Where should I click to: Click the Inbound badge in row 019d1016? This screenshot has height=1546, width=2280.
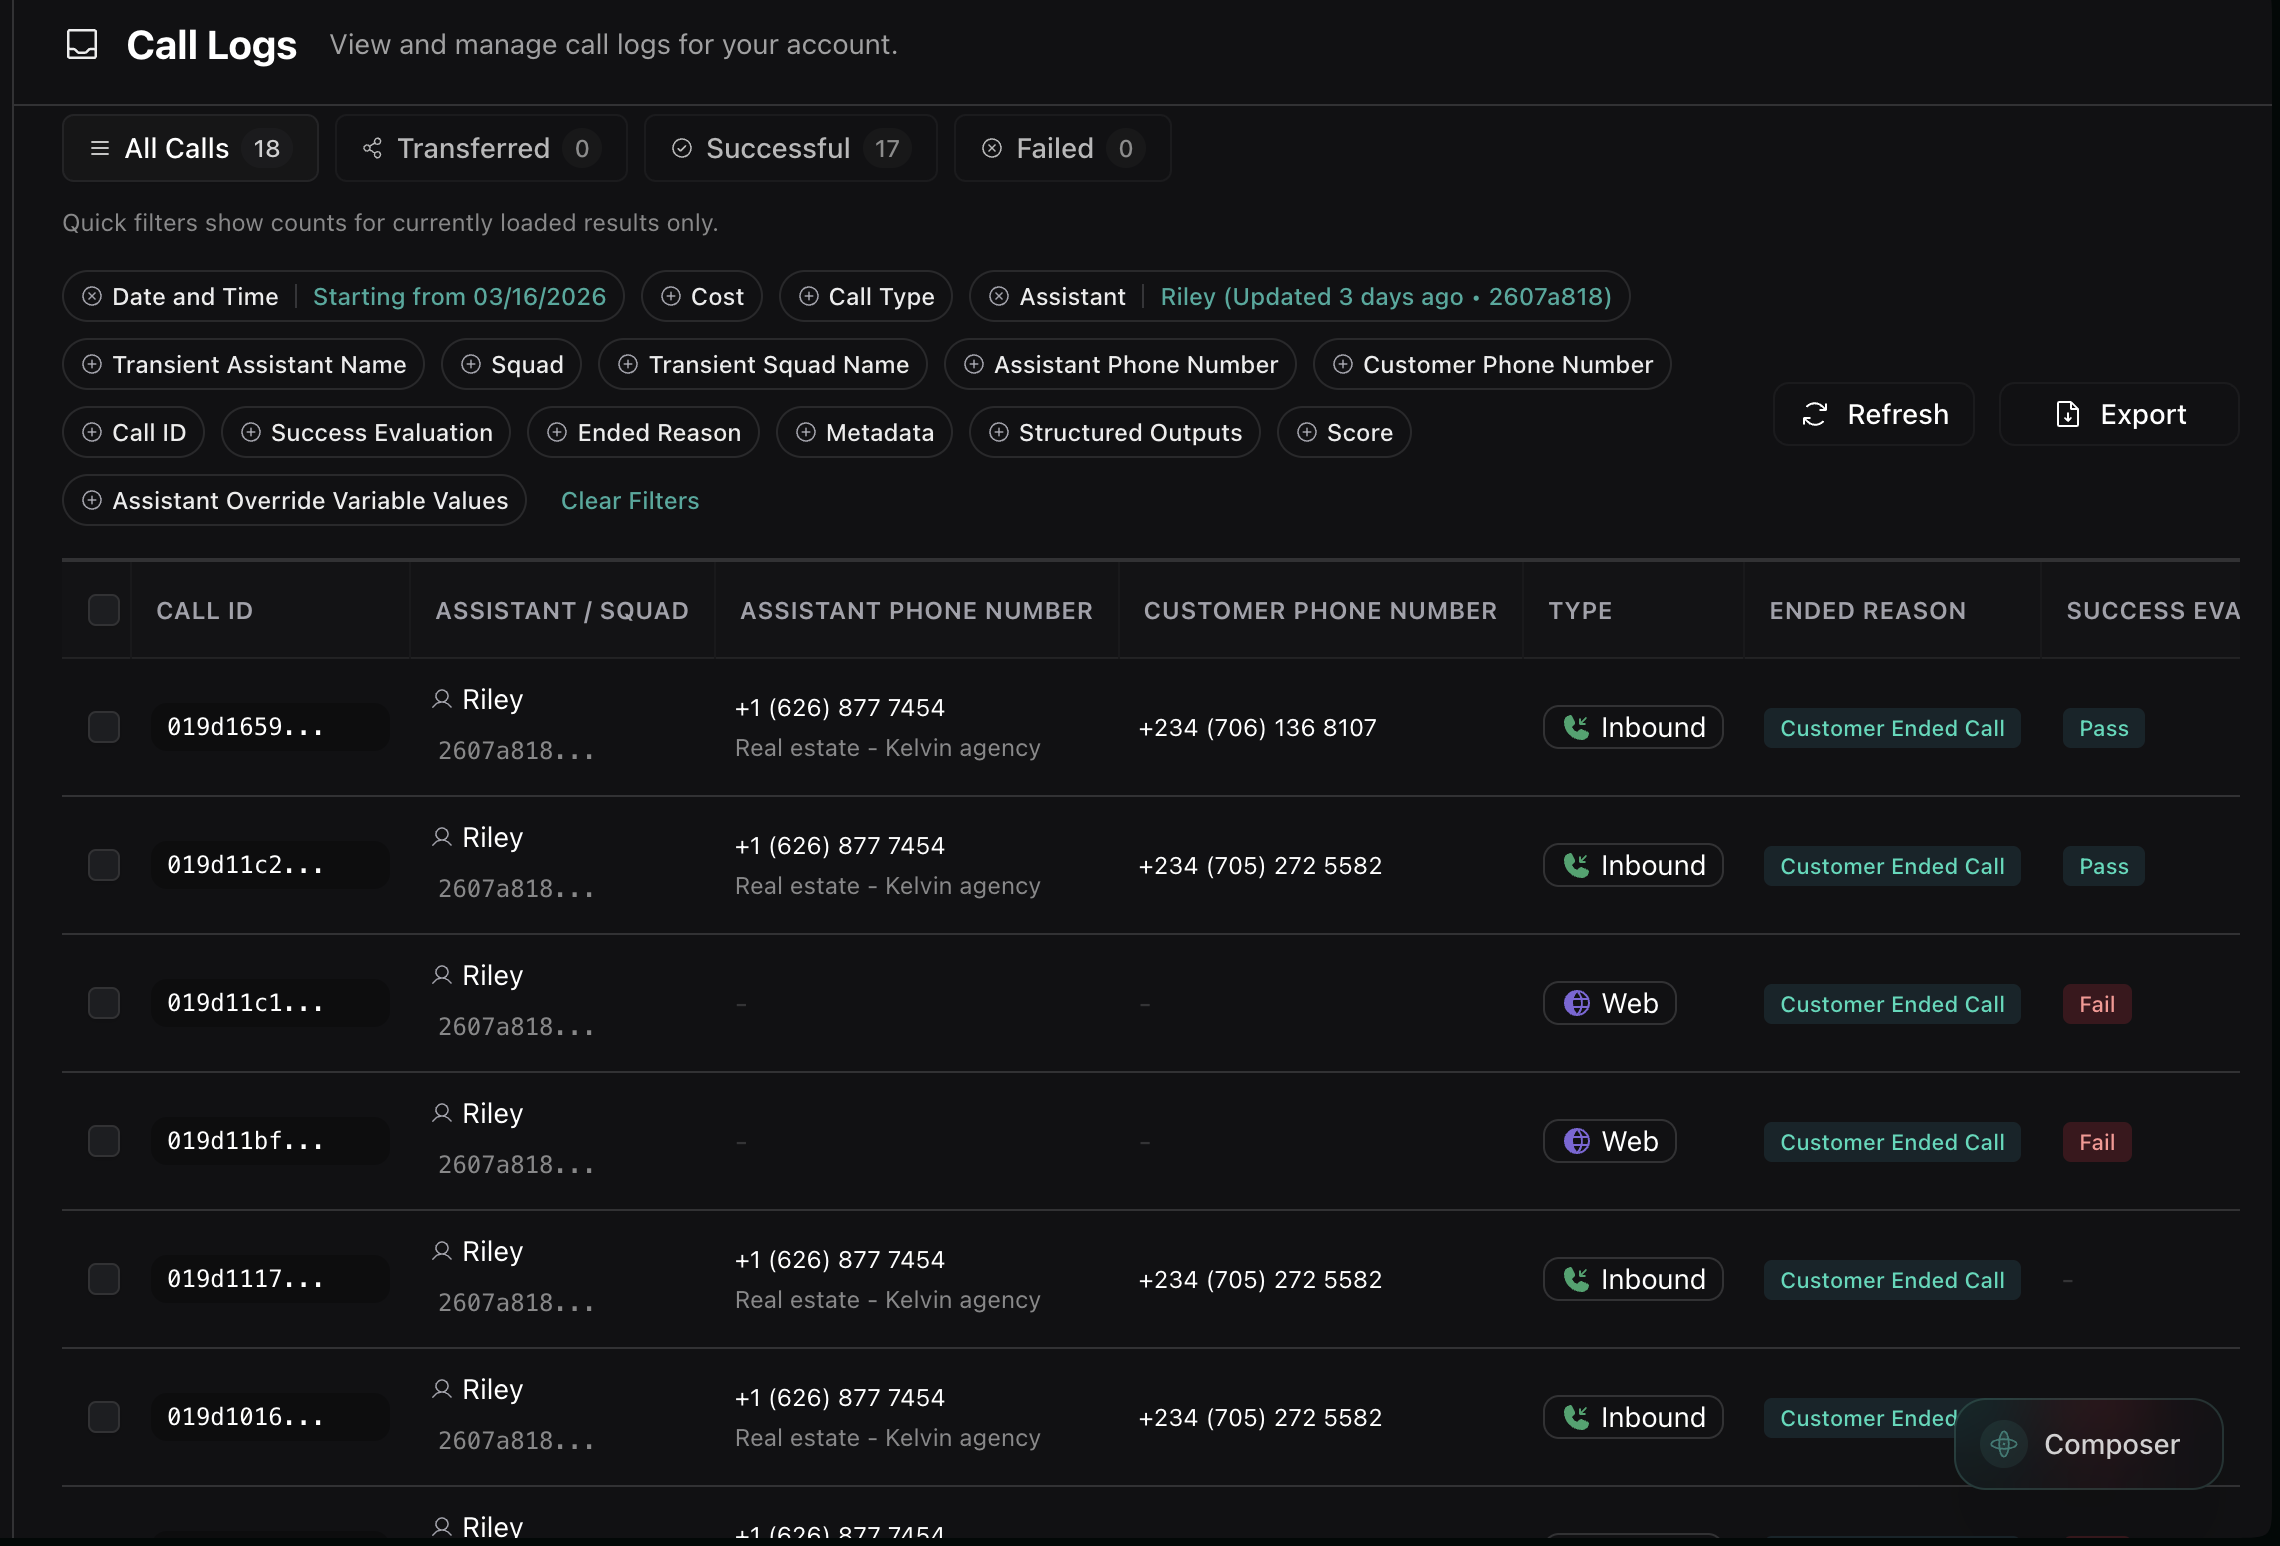coord(1633,1417)
